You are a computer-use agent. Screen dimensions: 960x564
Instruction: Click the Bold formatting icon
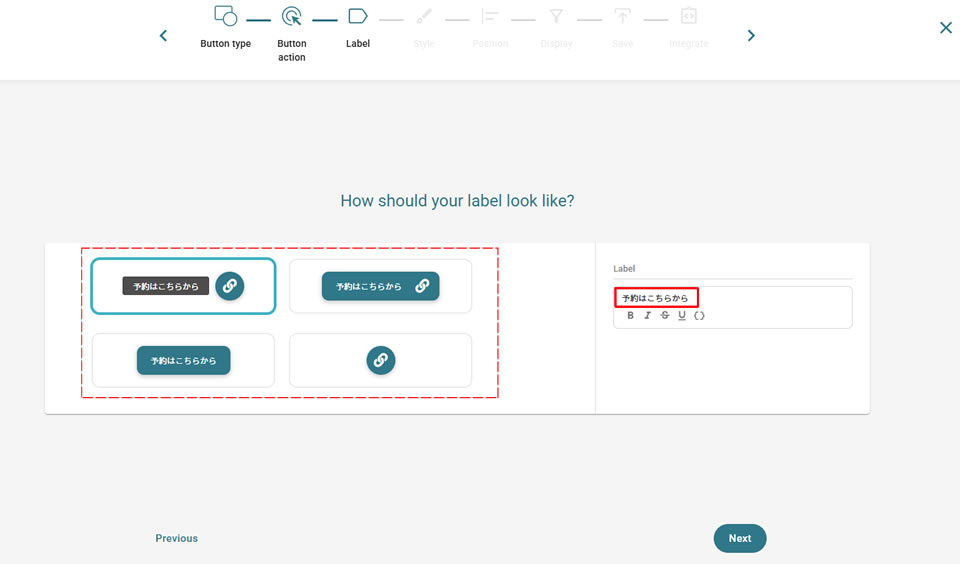coord(630,315)
